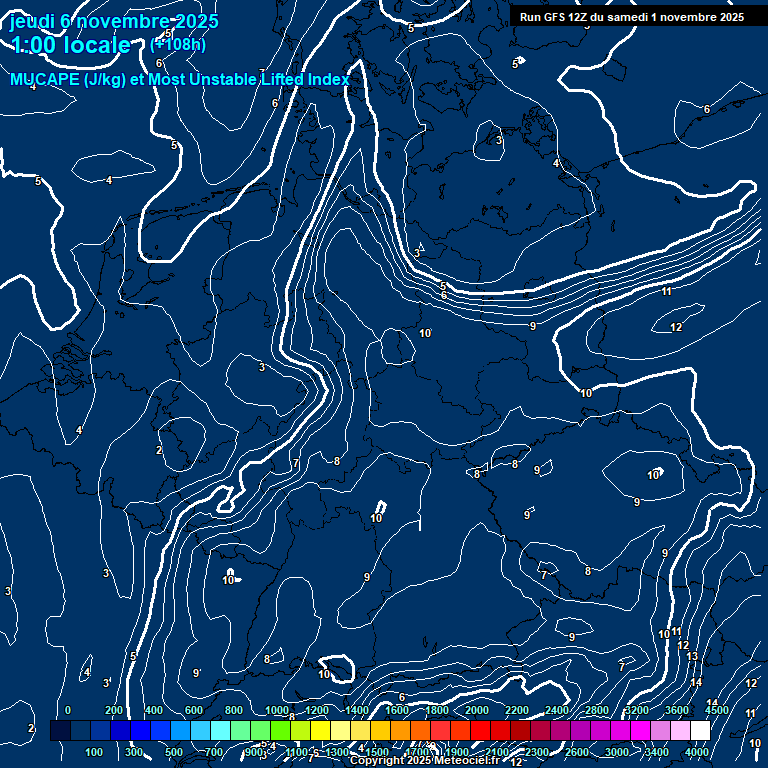Select the bright green legend swatch near 1100
This screenshot has height=768, width=768.
click(281, 730)
